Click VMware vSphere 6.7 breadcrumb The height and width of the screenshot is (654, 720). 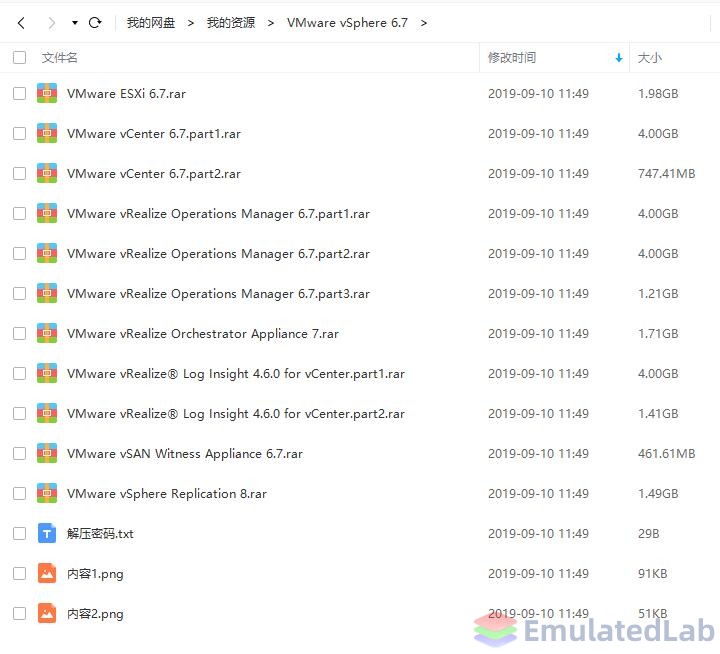[x=347, y=23]
